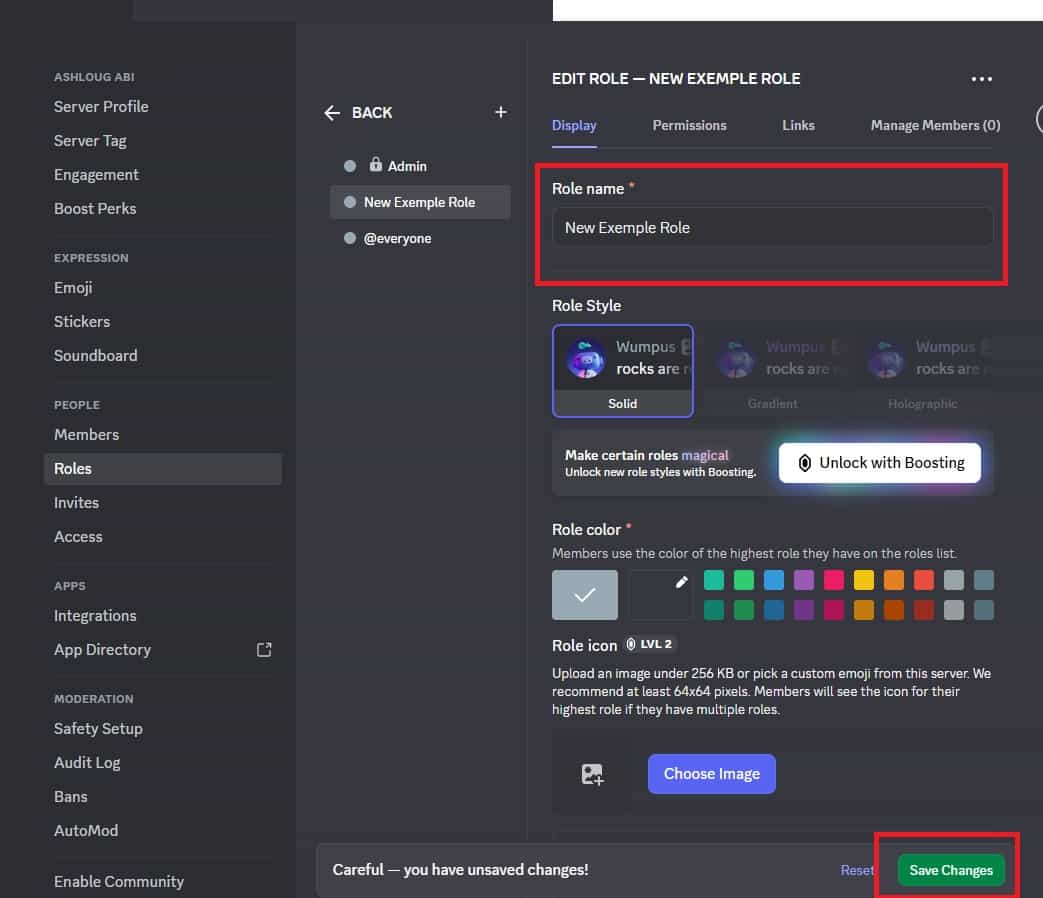Select the Gradient role style
The image size is (1043, 898).
772,370
